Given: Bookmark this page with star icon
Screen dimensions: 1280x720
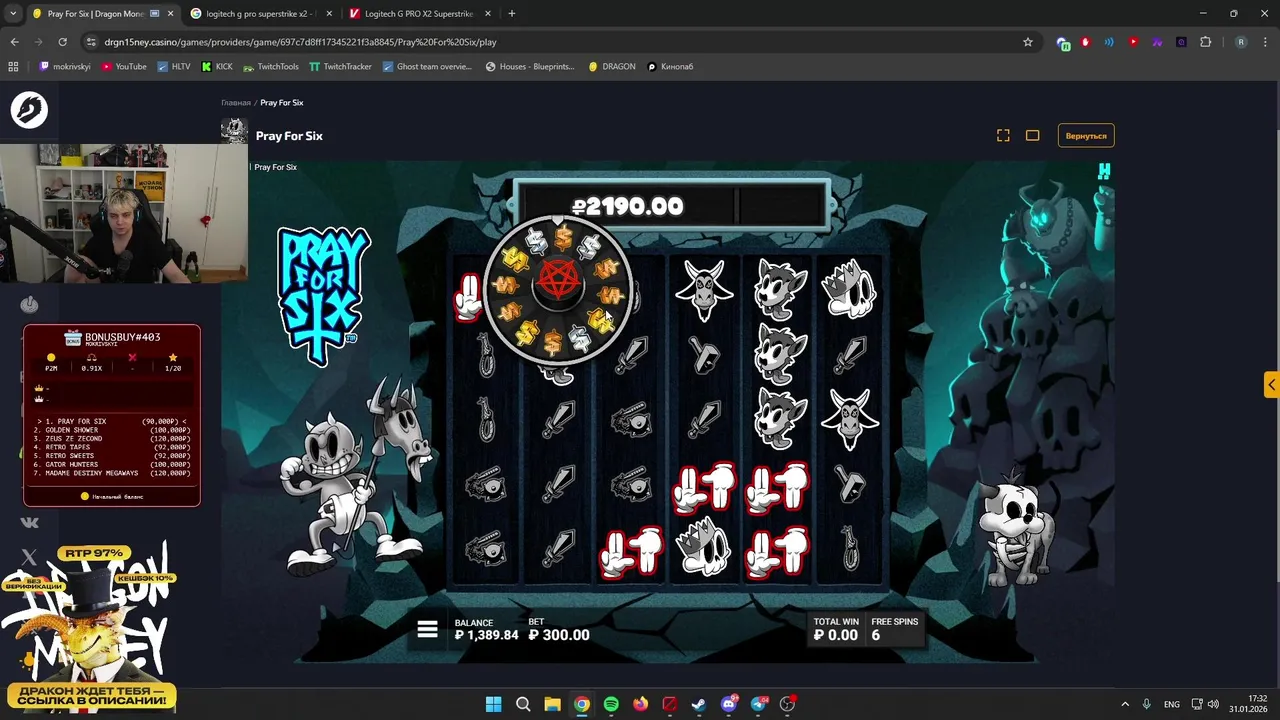Looking at the screenshot, I should 1027,42.
